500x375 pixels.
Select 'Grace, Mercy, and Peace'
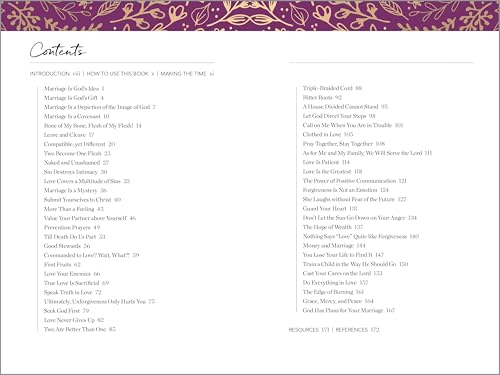click(338, 301)
